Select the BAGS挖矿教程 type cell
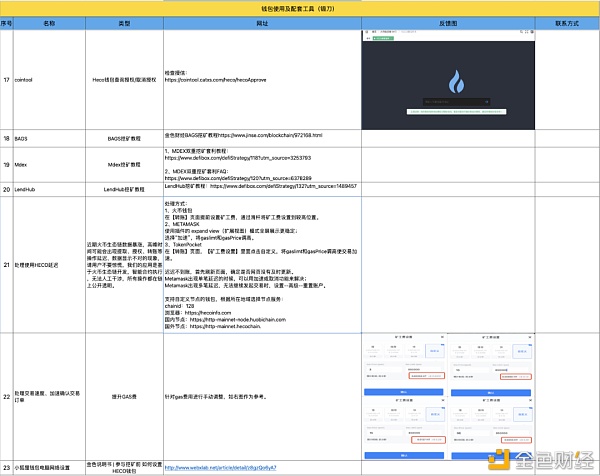 [x=124, y=139]
